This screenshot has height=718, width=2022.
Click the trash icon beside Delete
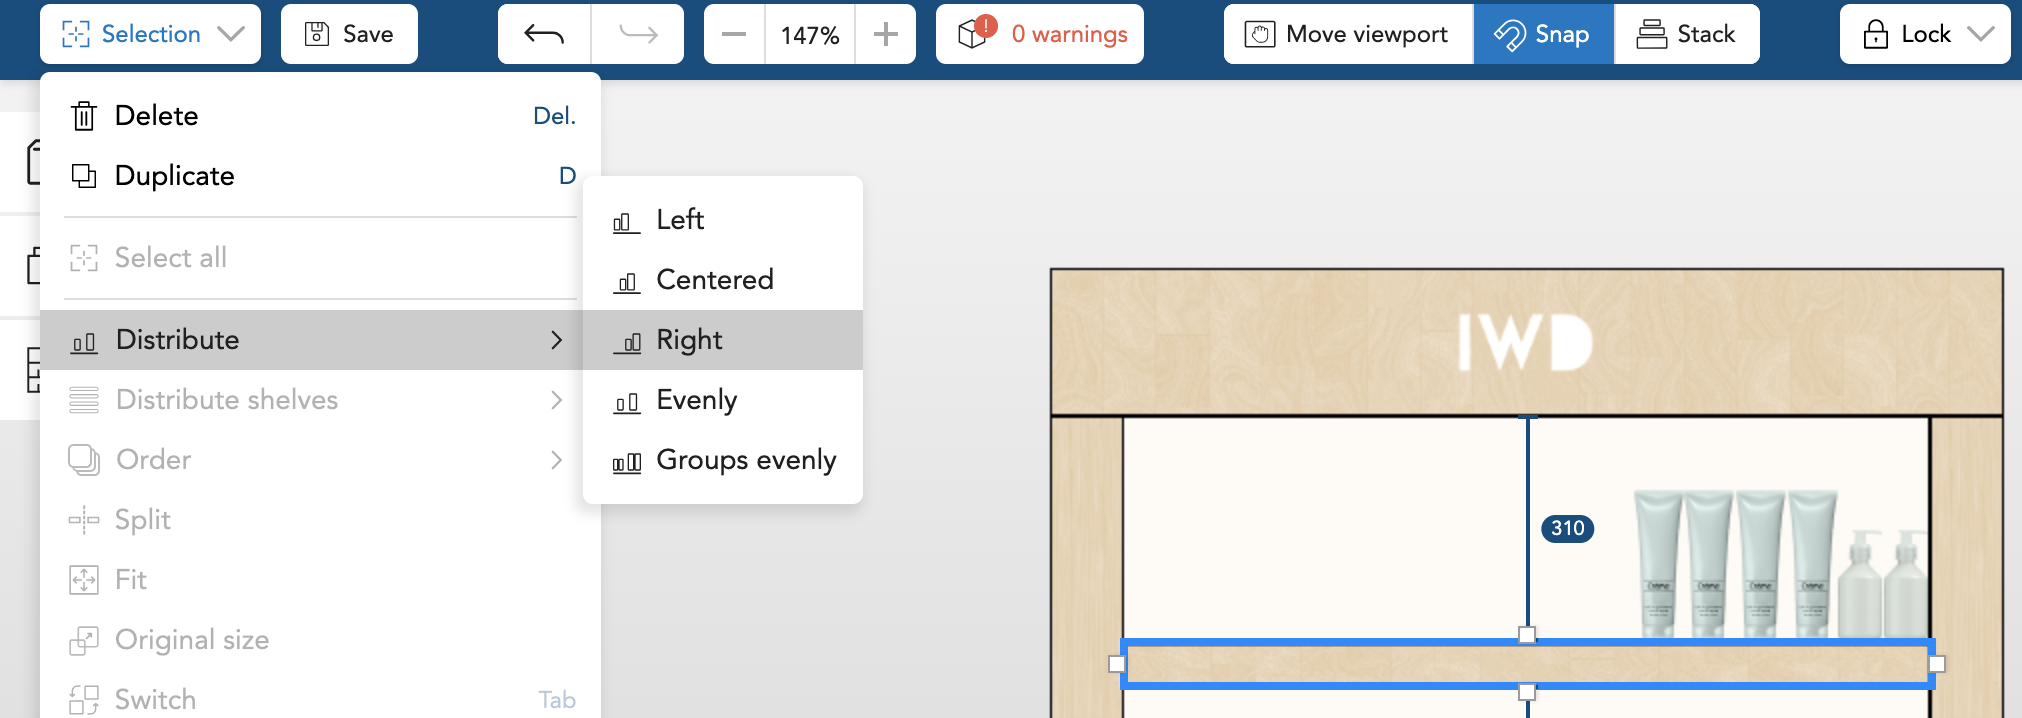coord(84,116)
